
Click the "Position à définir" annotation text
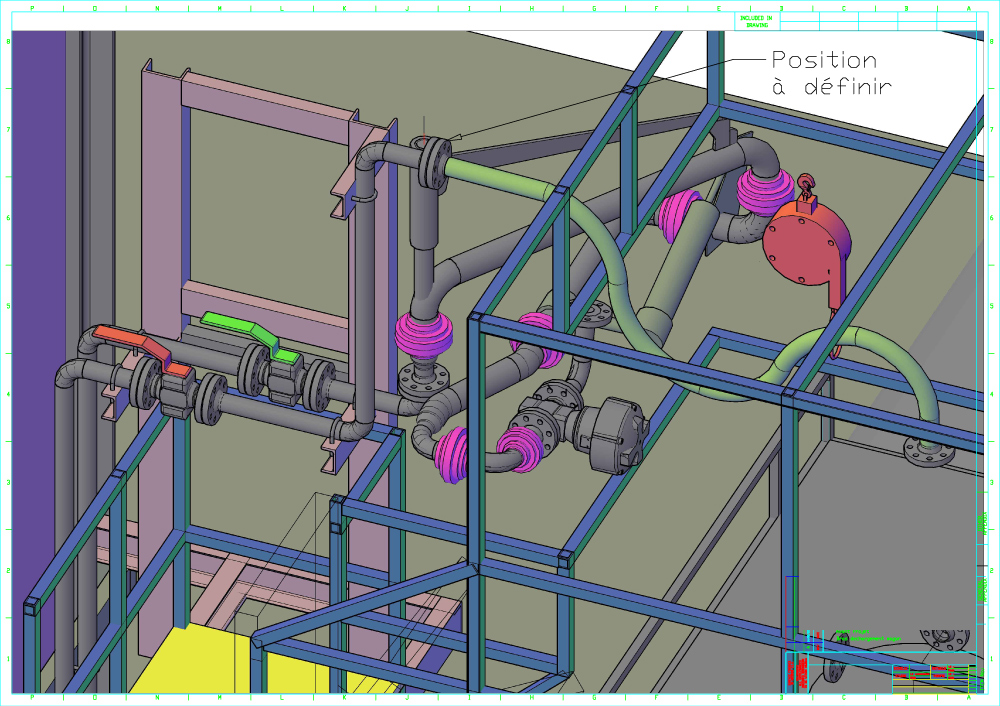tap(824, 73)
